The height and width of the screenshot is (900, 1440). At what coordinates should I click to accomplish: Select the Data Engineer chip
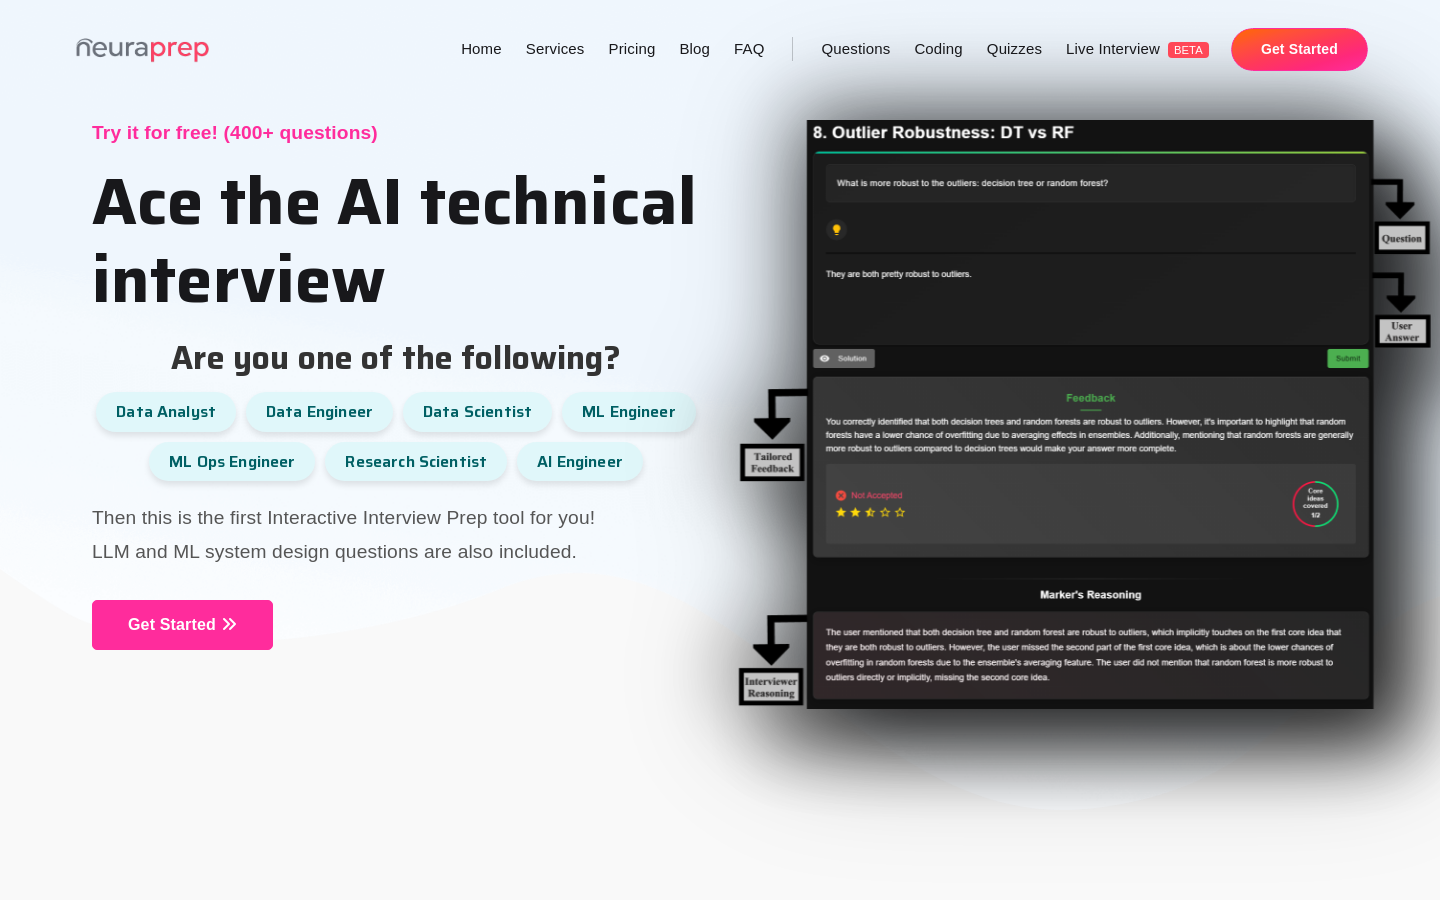(319, 412)
